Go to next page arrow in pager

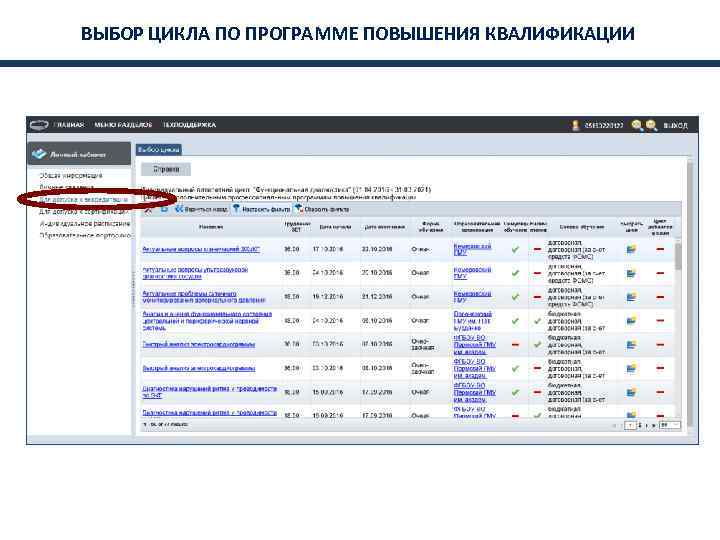click(x=647, y=426)
